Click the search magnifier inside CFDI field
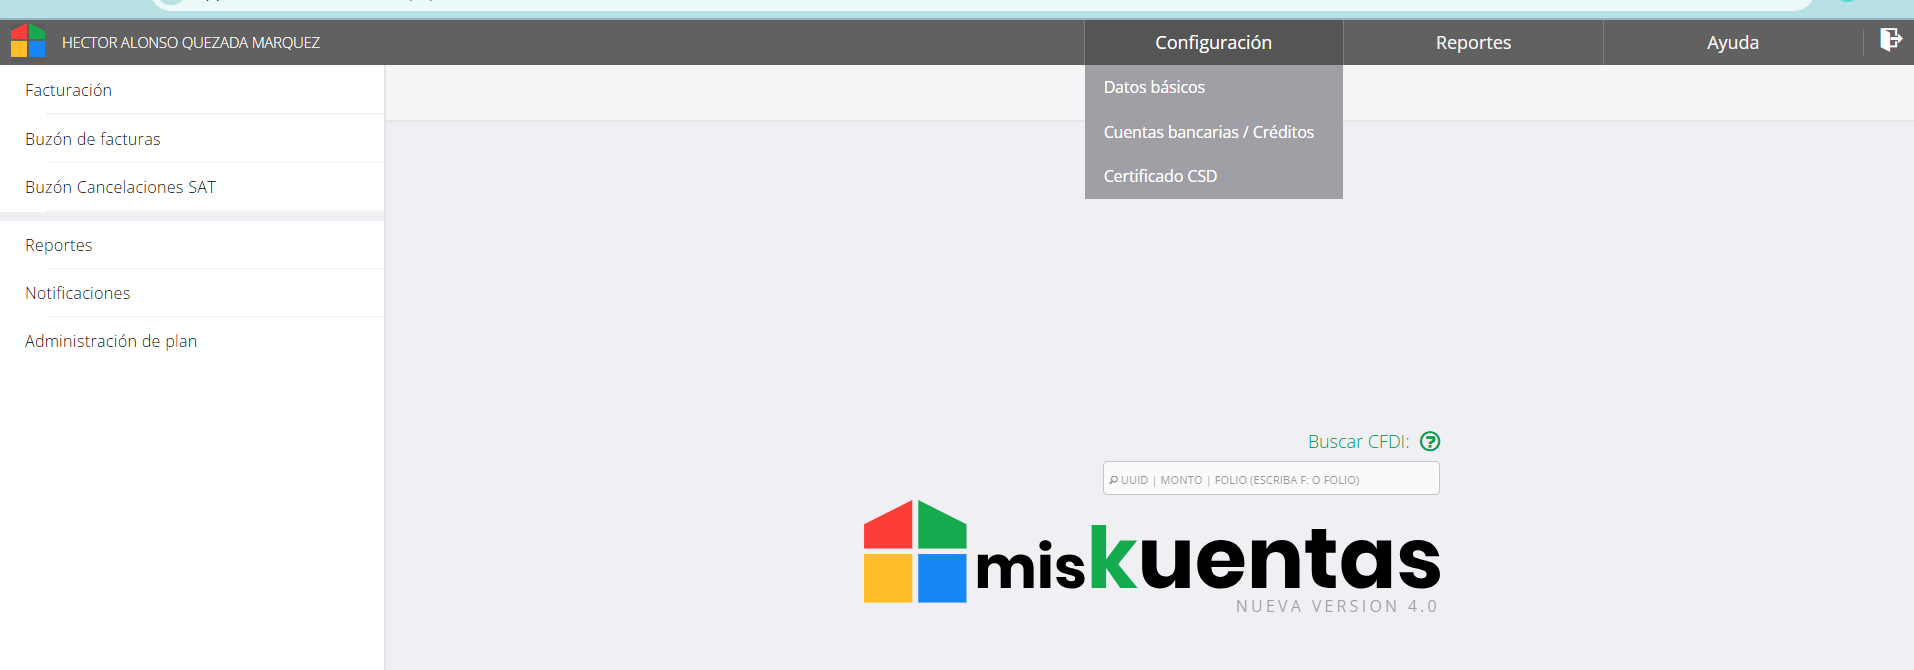Image resolution: width=1914 pixels, height=670 pixels. click(x=1113, y=480)
